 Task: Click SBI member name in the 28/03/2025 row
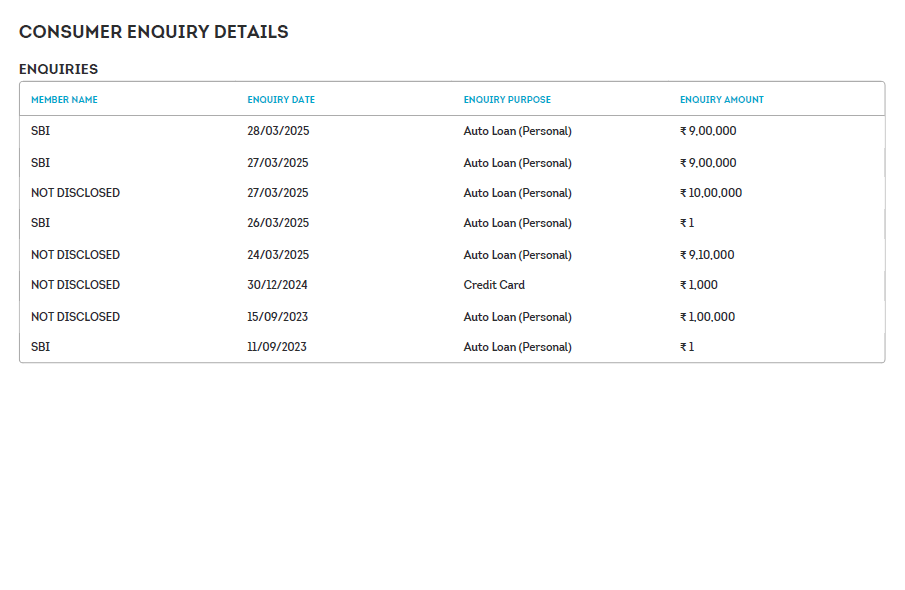[41, 131]
